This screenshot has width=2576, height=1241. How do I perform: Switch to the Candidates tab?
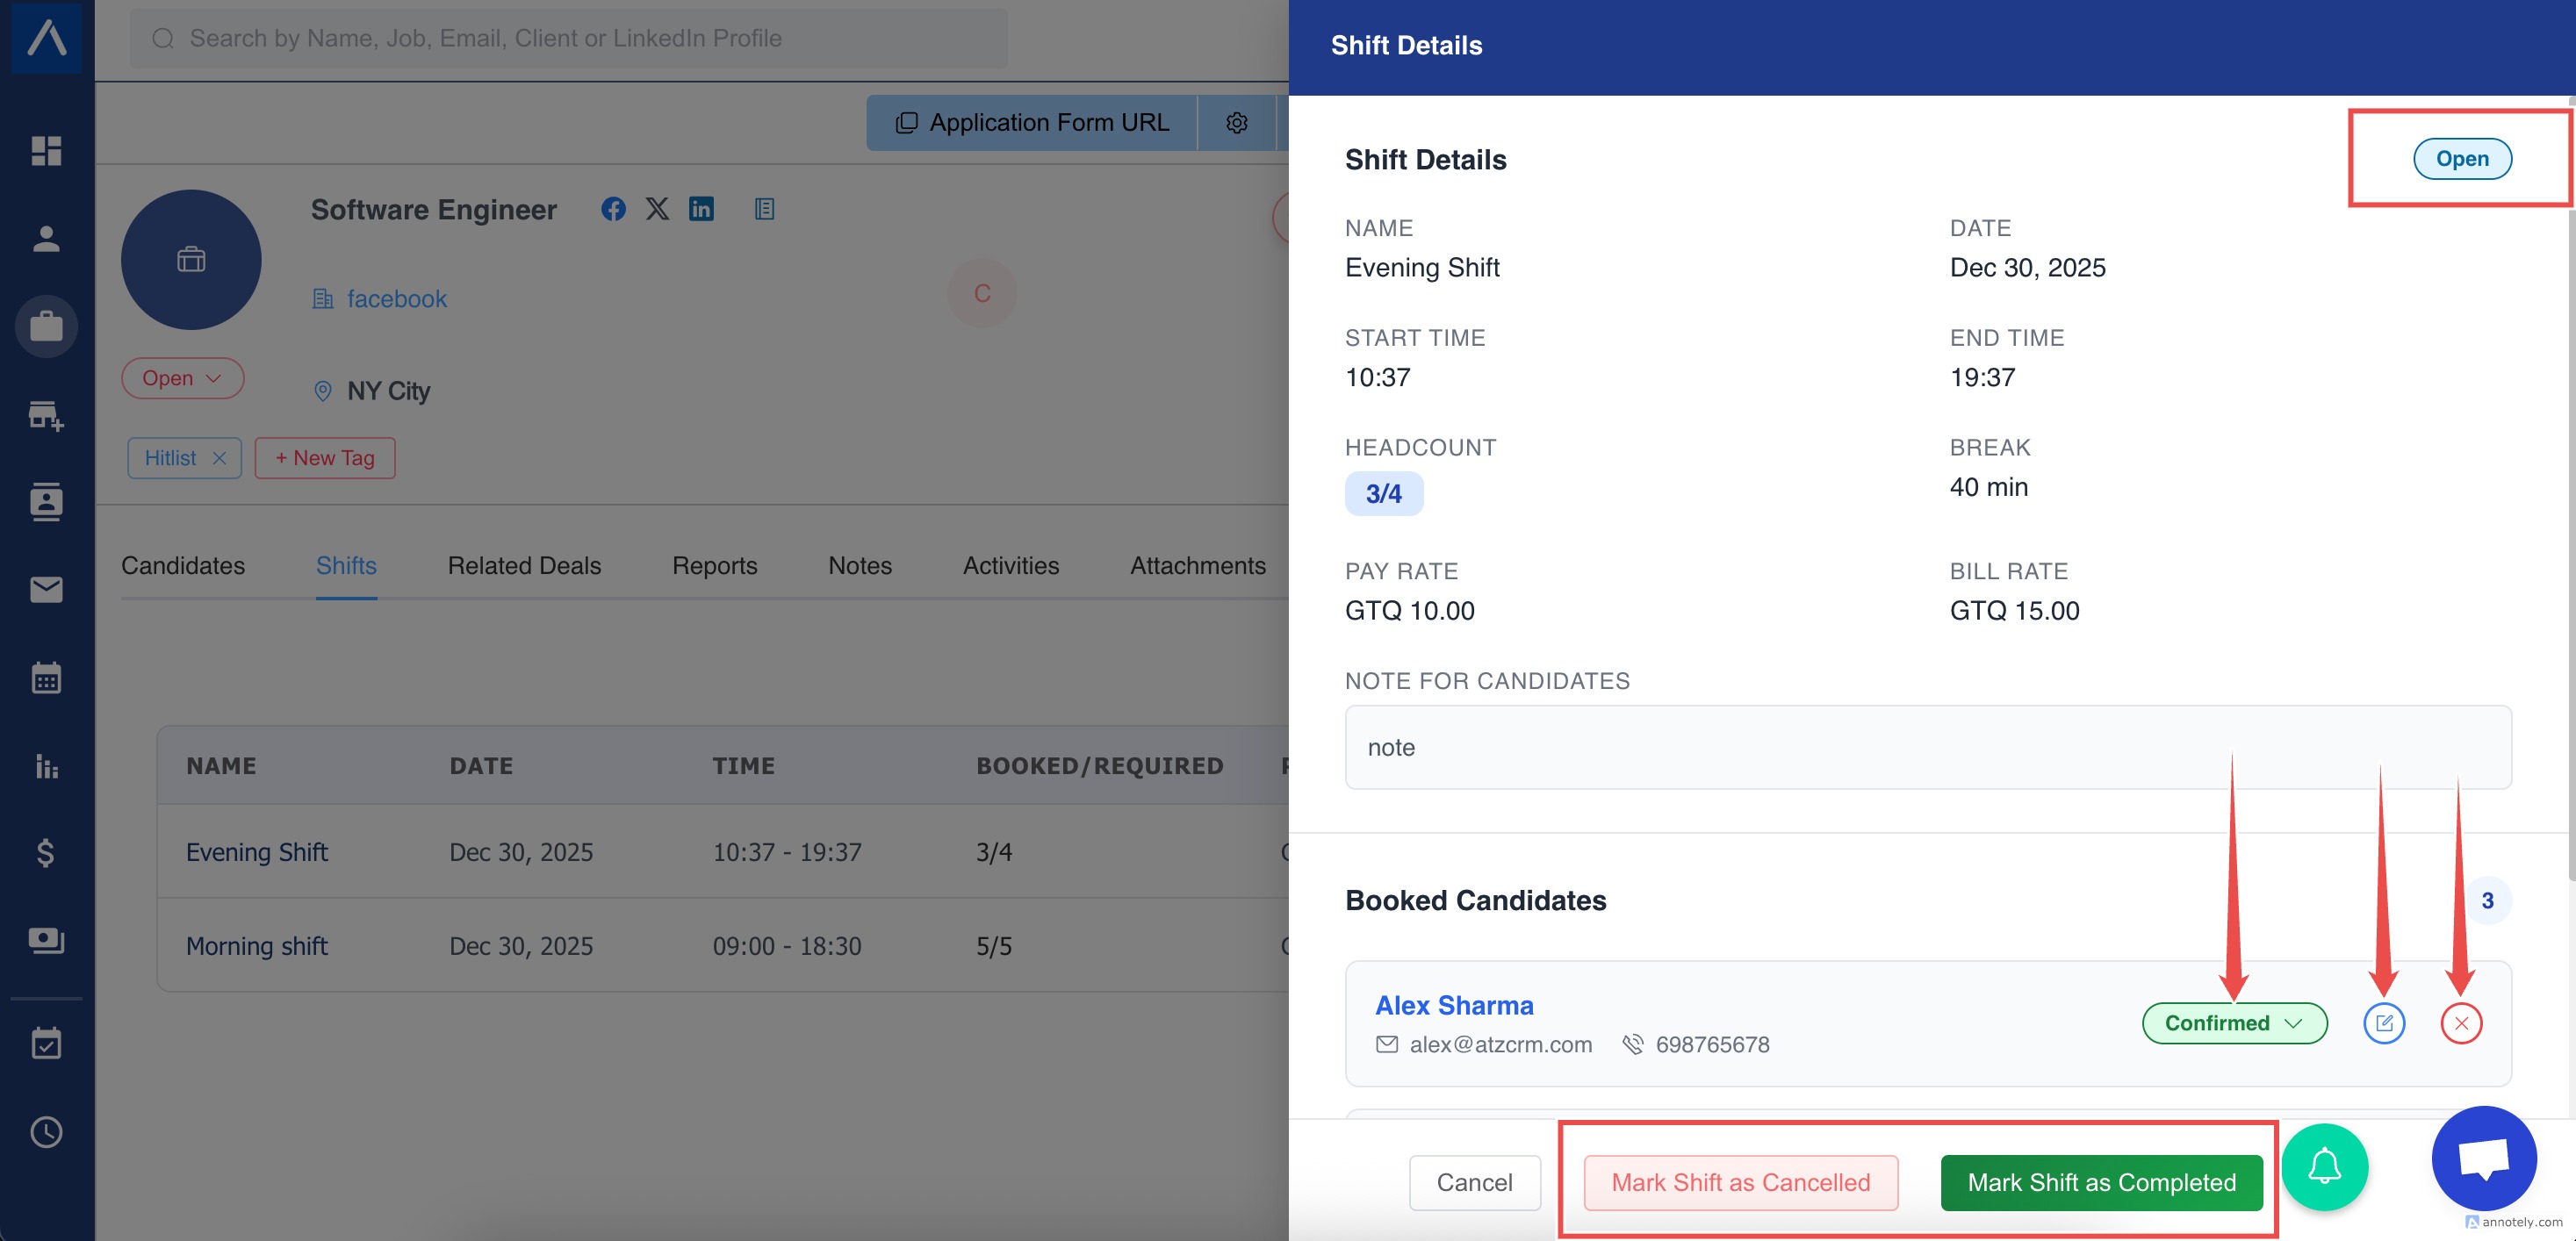point(182,565)
